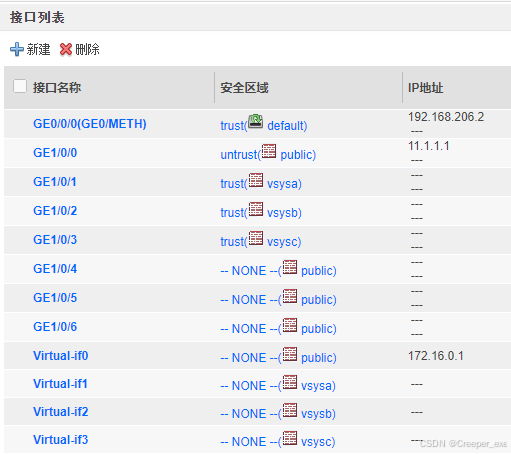This screenshot has height=455, width=511.
Task: Click the firewall icon in Virtual-if0 row
Action: [290, 354]
